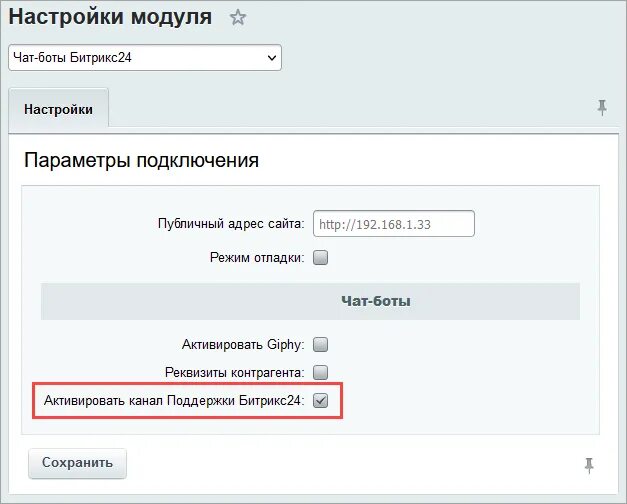Click Активировать канал Поддержки Битрикс24 label
The width and height of the screenshot is (627, 504).
pos(174,400)
